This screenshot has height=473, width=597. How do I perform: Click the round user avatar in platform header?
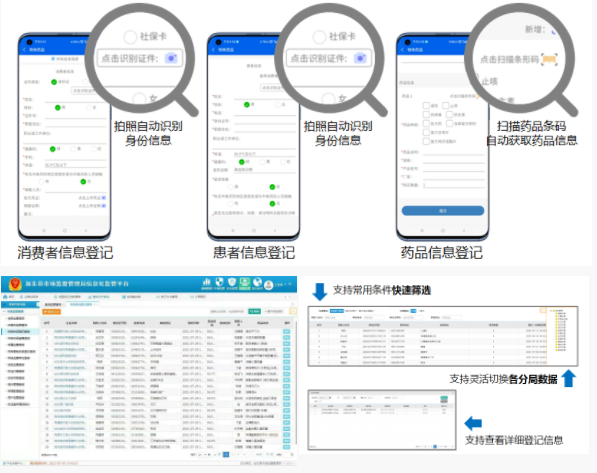point(268,284)
